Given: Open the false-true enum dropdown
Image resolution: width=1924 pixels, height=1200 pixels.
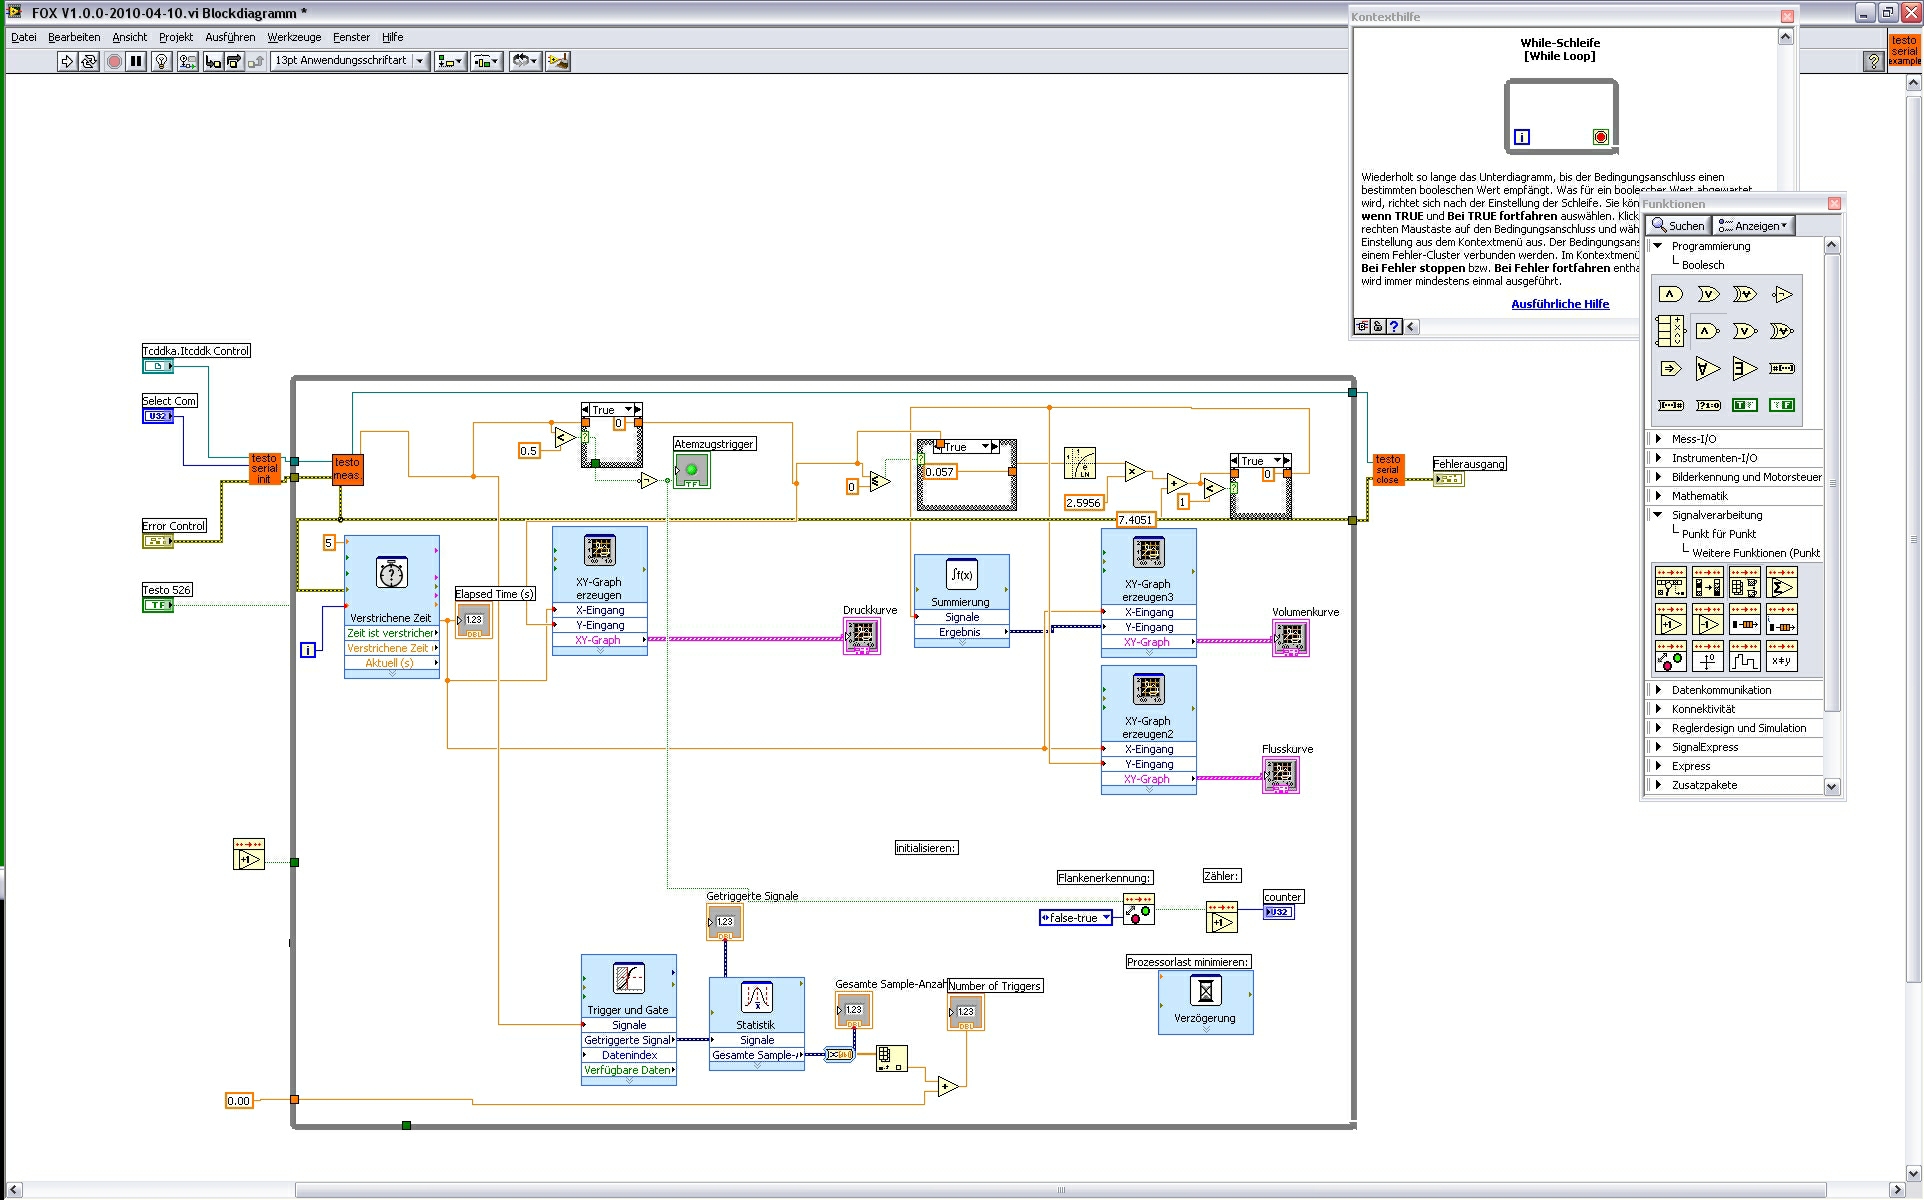Looking at the screenshot, I should tap(1106, 918).
